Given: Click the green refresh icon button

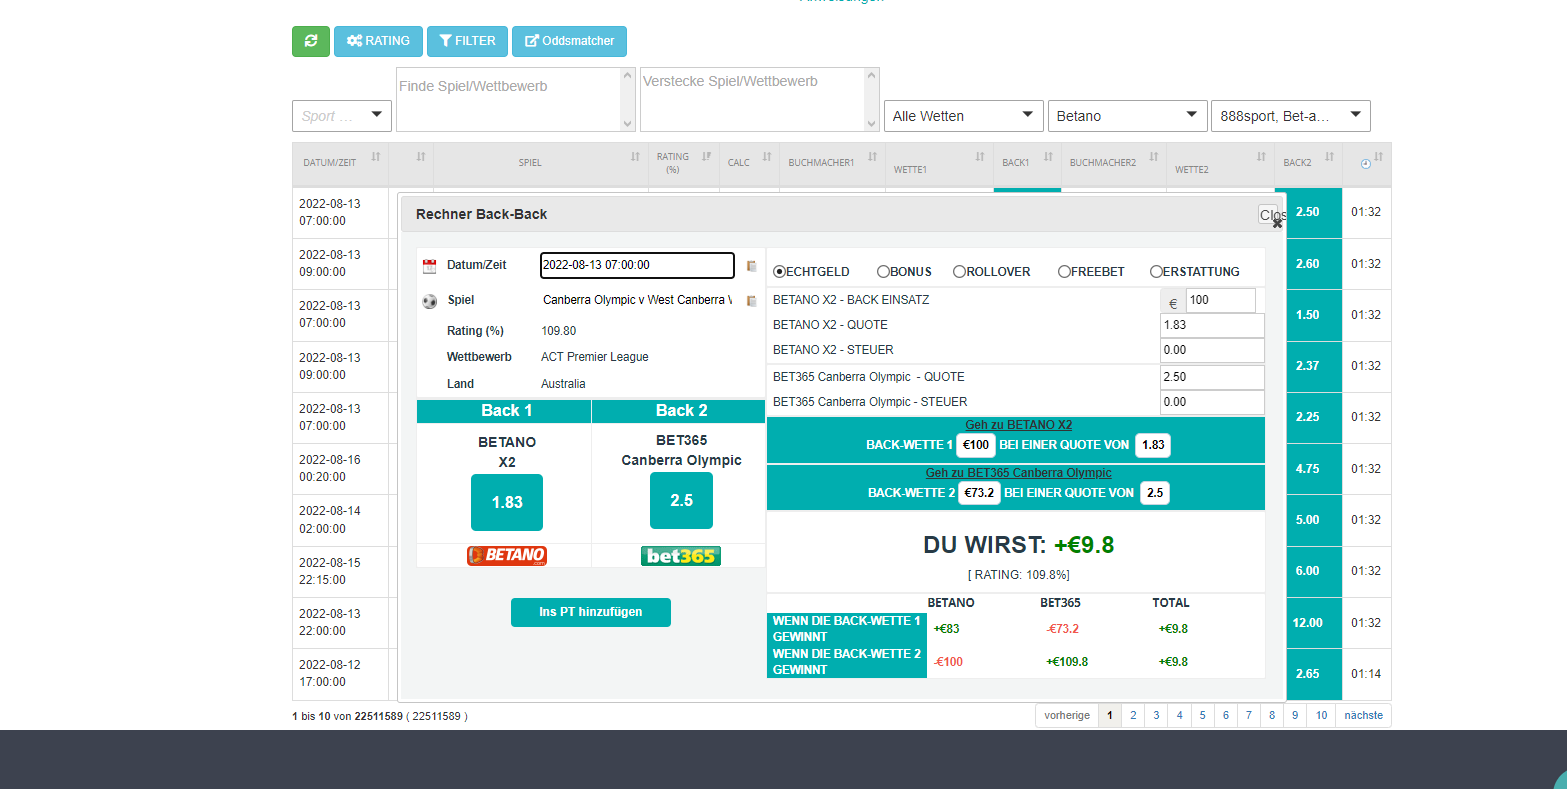Looking at the screenshot, I should click(311, 41).
